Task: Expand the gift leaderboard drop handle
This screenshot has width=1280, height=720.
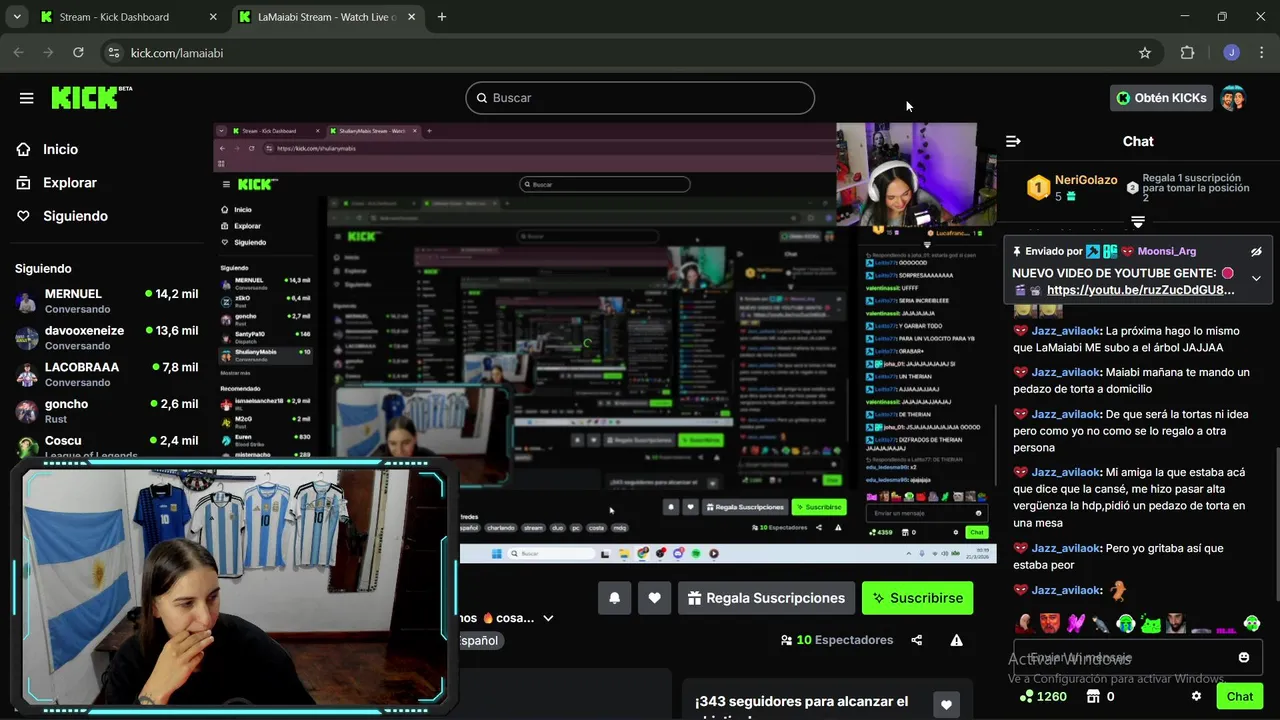Action: 1138,221
